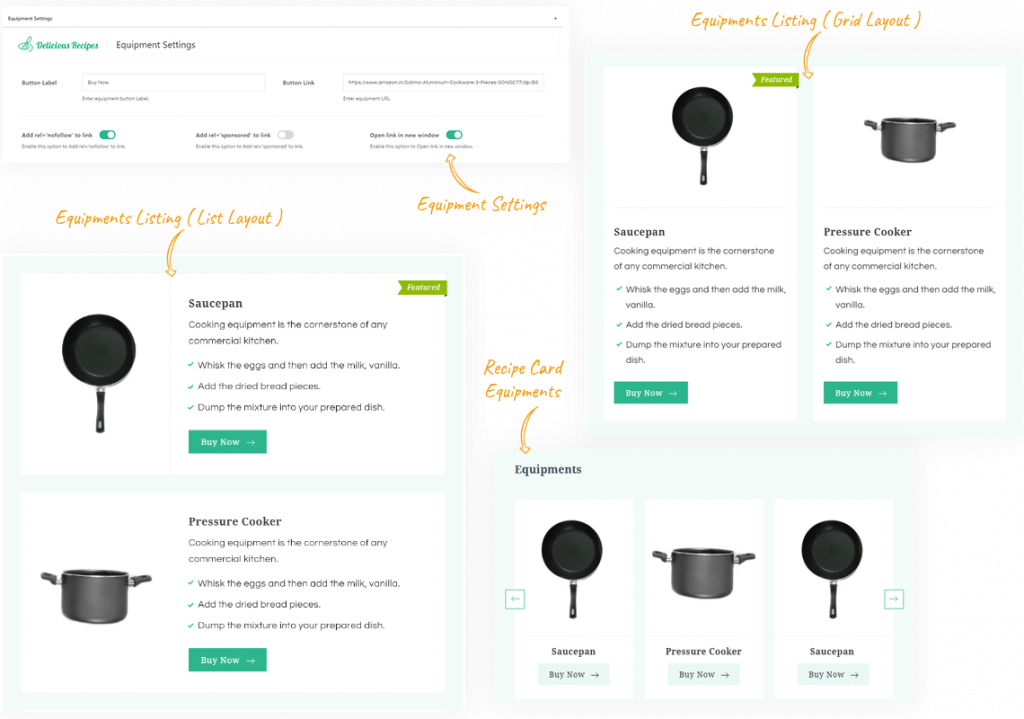Image resolution: width=1024 pixels, height=719 pixels.
Task: Click Saucepan image in list layout
Action: point(99,373)
